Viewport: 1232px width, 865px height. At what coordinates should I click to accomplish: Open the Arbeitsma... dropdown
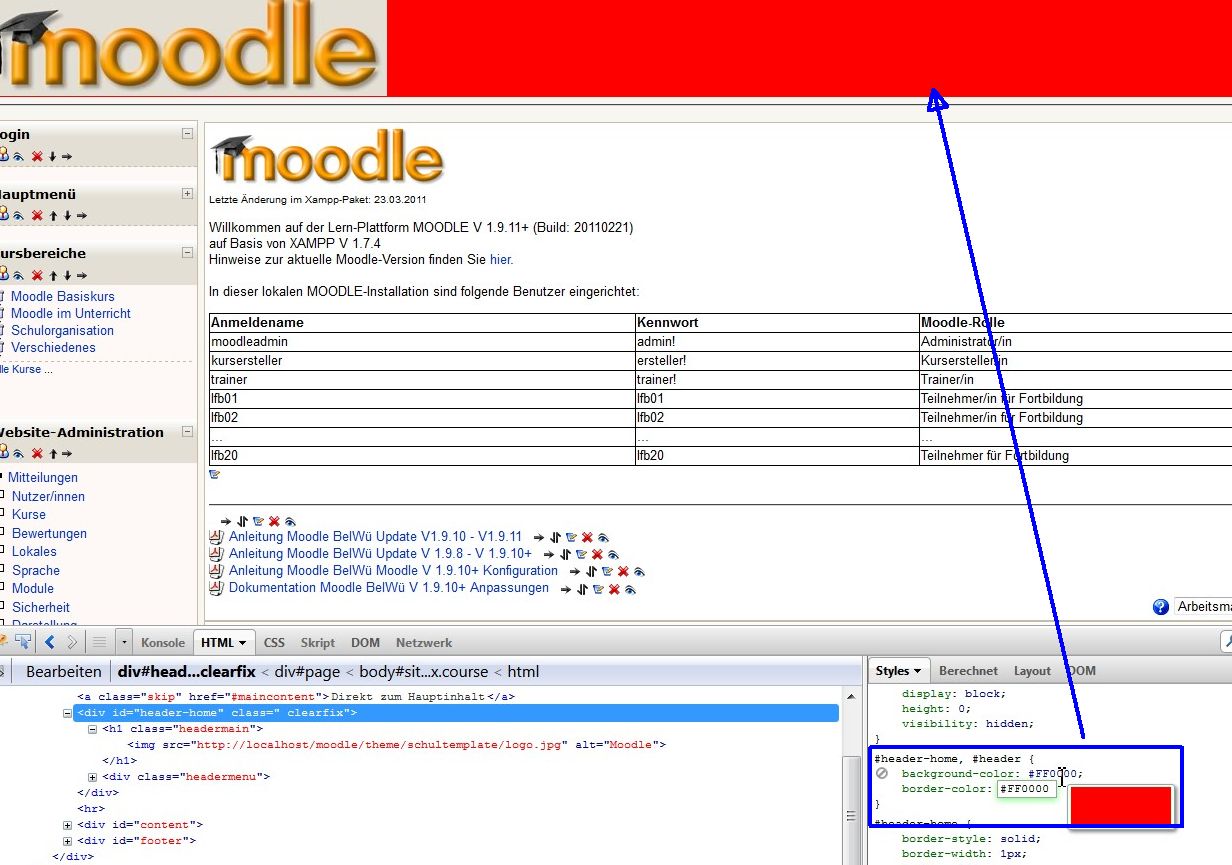coord(1203,607)
